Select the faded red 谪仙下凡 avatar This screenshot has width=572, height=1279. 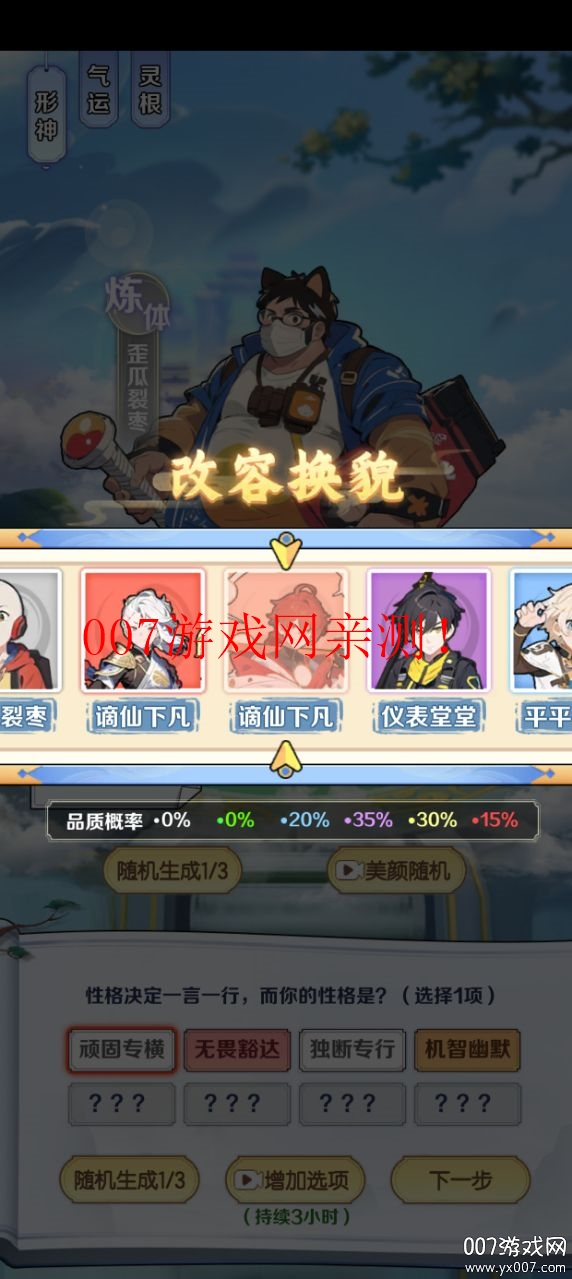point(286,630)
